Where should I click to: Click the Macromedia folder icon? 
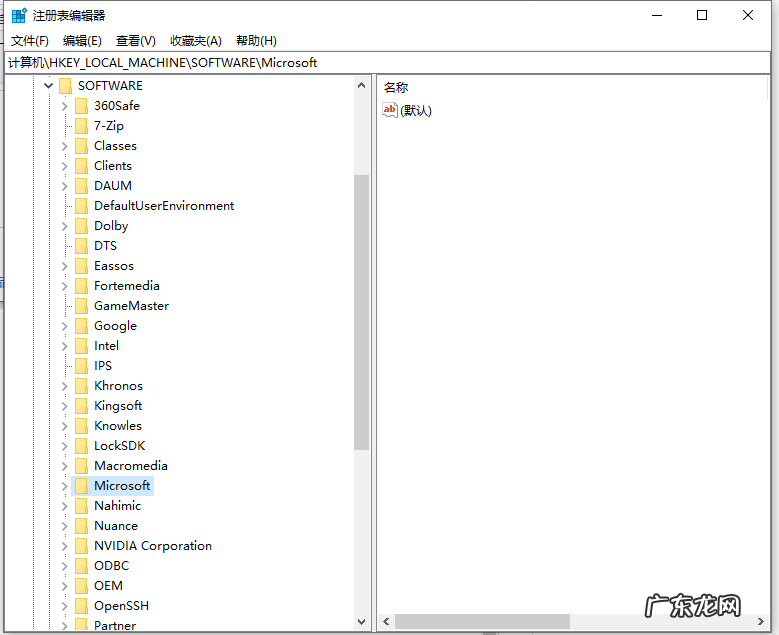81,466
